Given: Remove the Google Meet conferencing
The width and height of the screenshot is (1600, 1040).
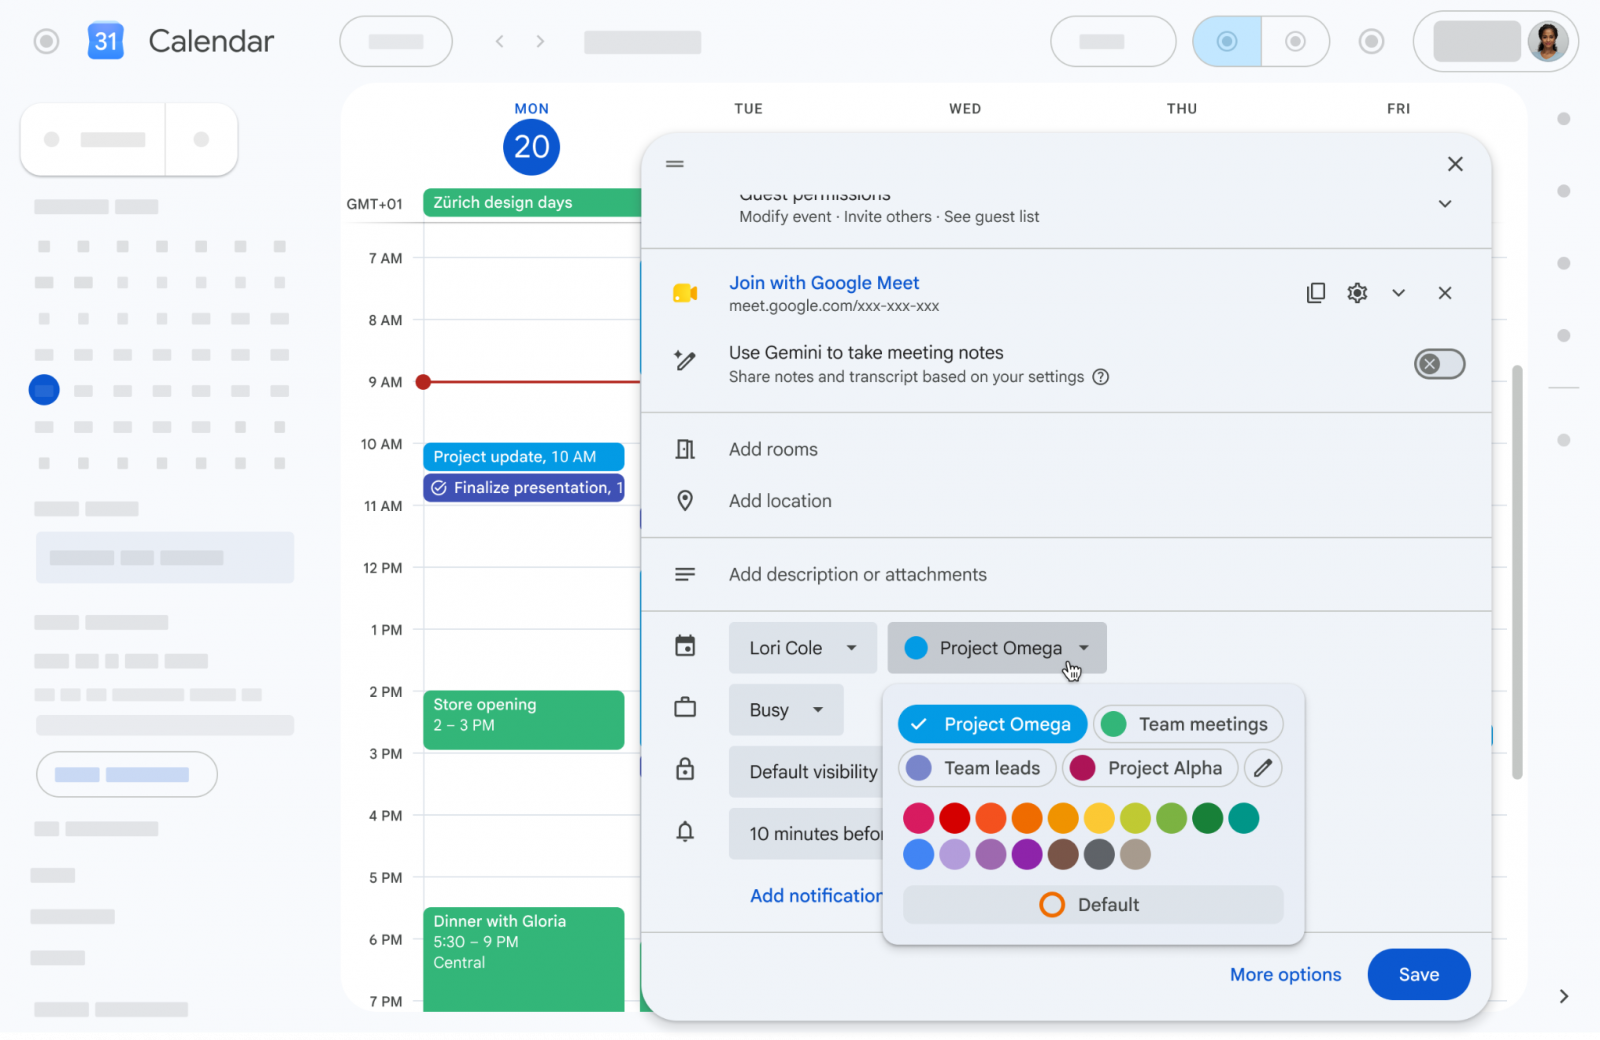Looking at the screenshot, I should click(1445, 293).
